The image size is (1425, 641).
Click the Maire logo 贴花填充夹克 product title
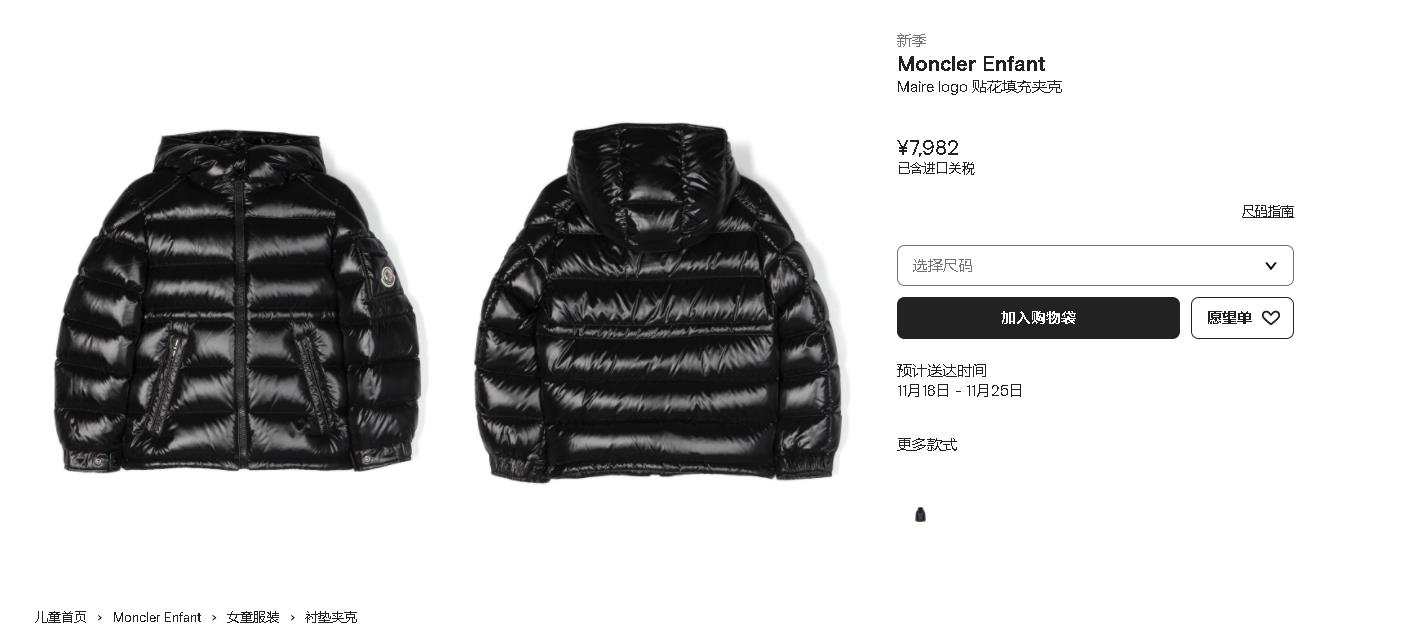coord(979,87)
